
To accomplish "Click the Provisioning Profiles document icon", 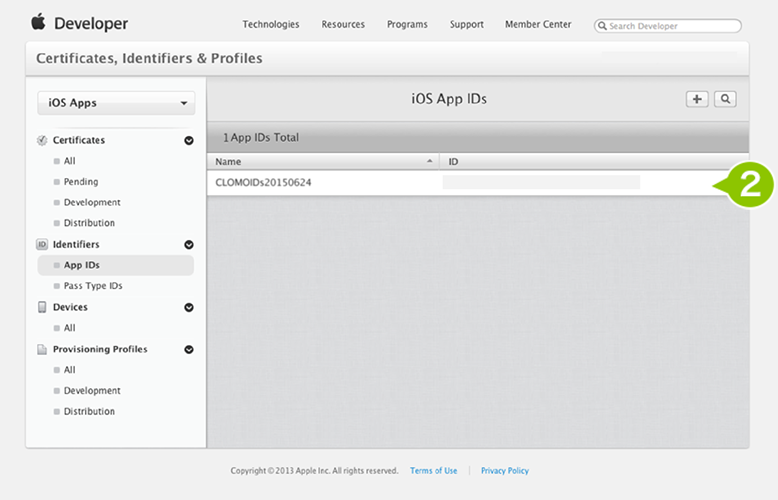I will pyautogui.click(x=42, y=349).
